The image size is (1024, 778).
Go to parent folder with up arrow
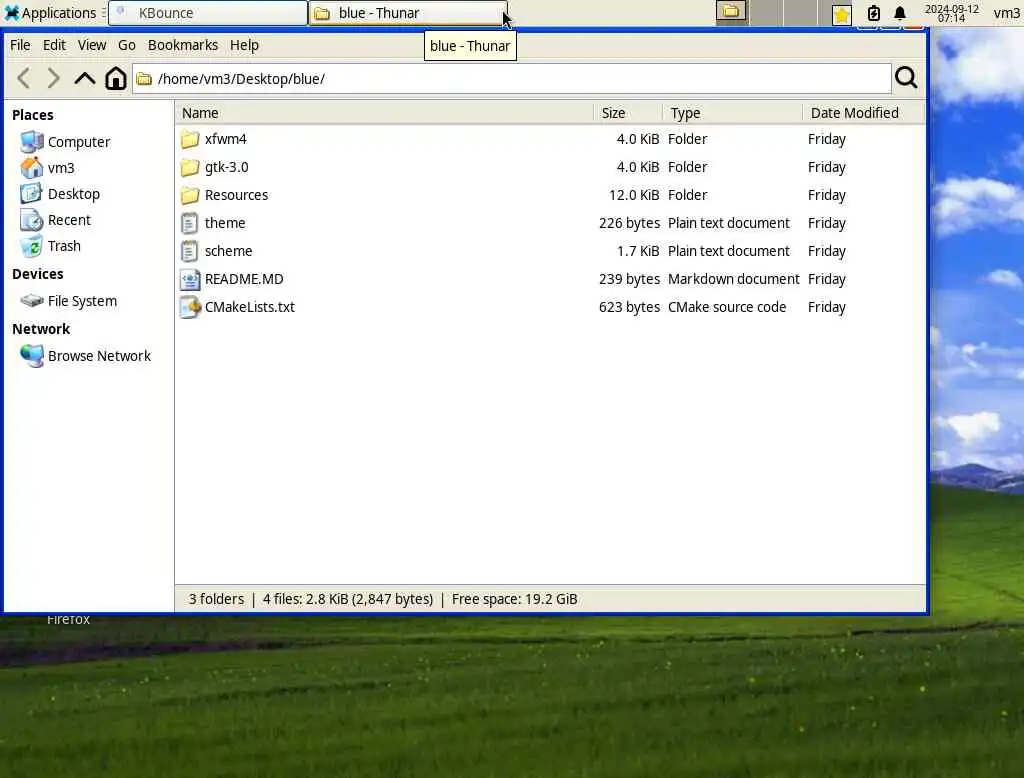(x=85, y=78)
